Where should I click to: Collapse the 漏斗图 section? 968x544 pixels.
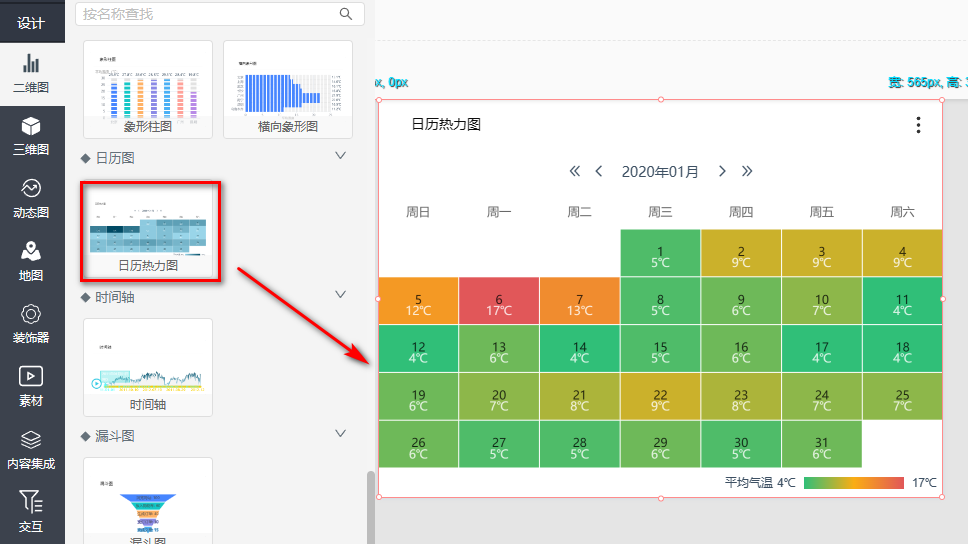[x=340, y=434]
